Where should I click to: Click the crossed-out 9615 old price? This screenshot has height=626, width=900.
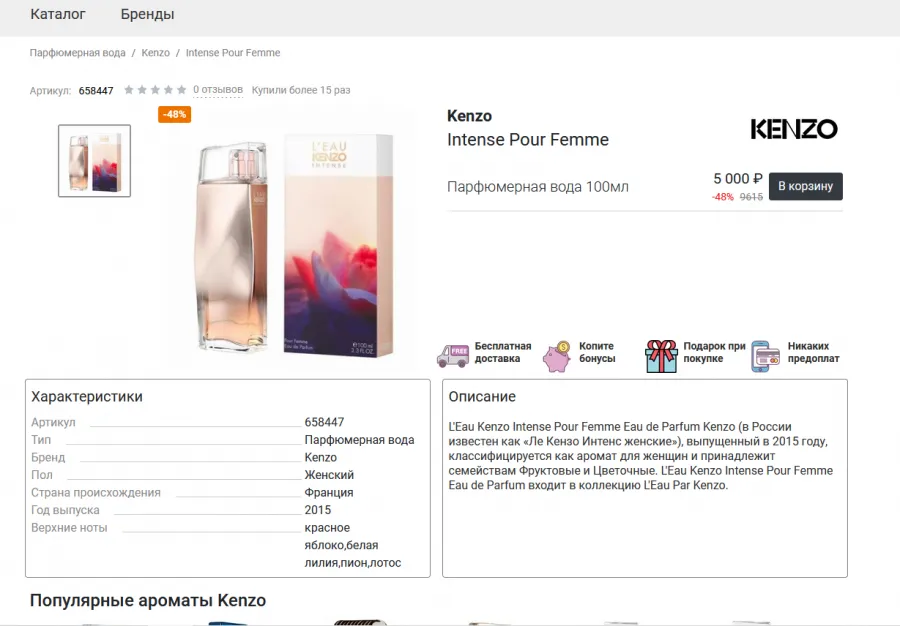point(751,197)
